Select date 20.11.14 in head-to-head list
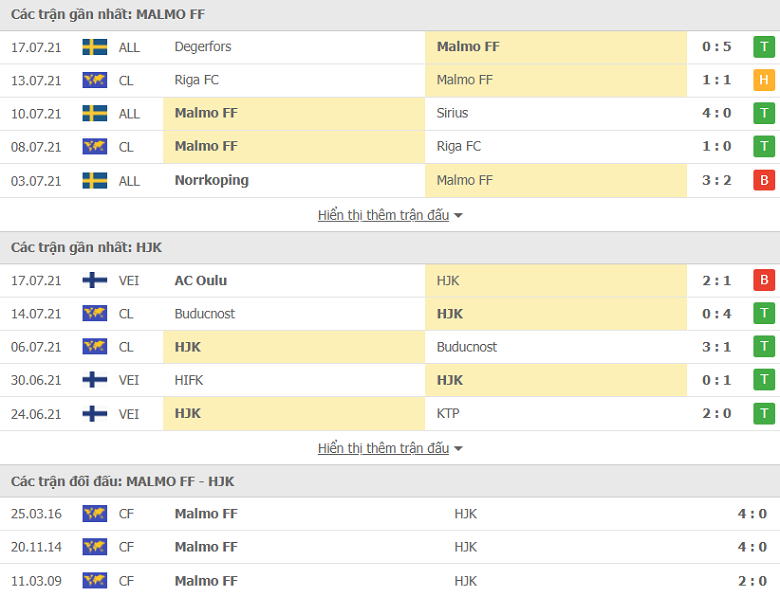Viewport: 780px width, 597px height. (36, 547)
